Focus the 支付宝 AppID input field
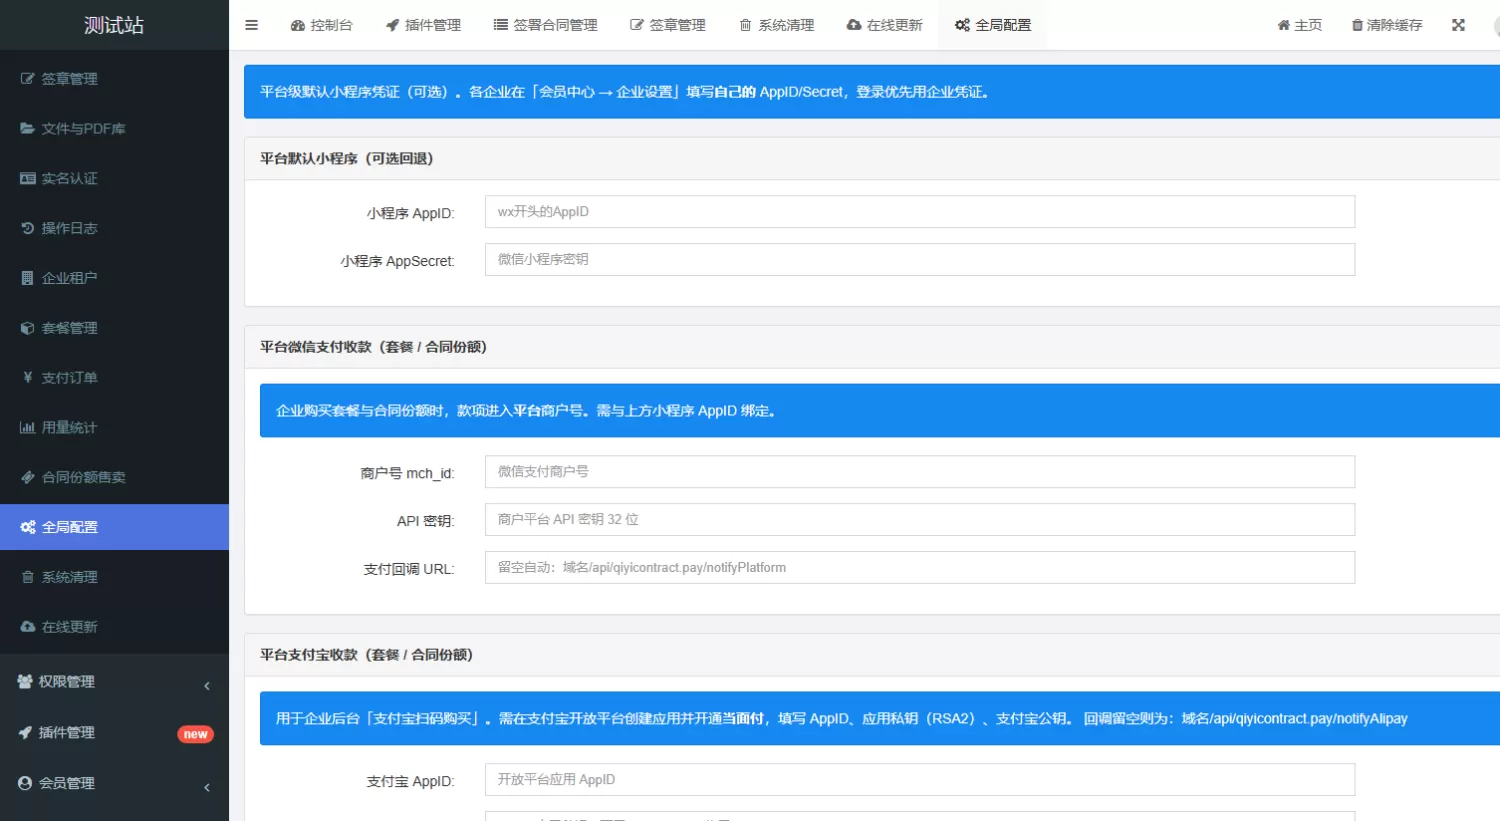Screen dimensions: 1500x821 point(920,780)
